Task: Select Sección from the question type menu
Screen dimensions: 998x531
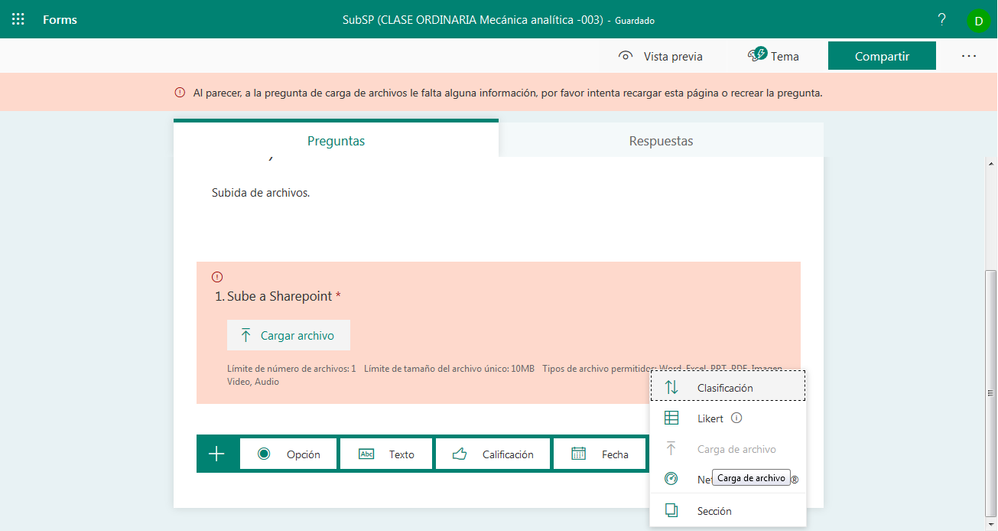Action: 727,511
